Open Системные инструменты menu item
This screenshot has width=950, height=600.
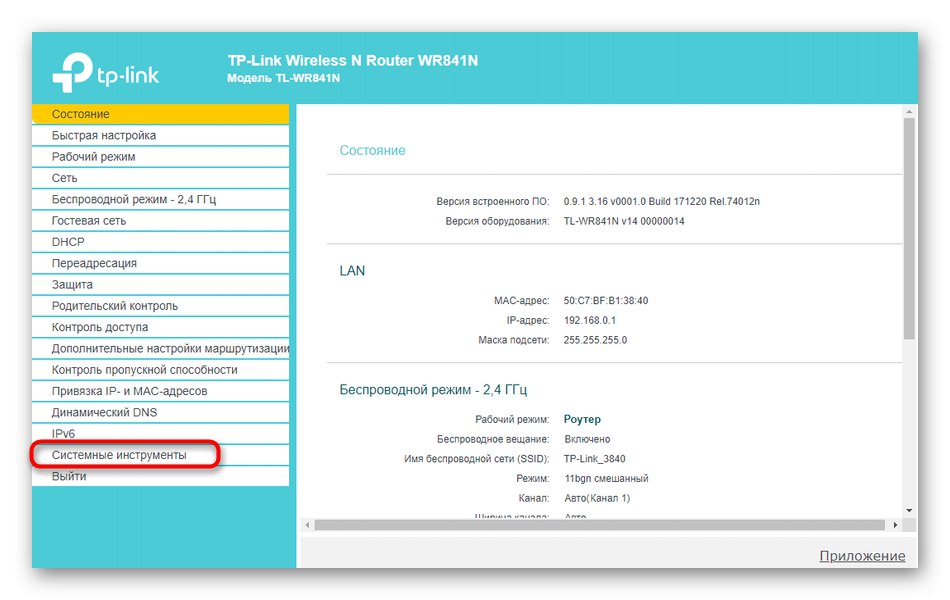[x=161, y=455]
